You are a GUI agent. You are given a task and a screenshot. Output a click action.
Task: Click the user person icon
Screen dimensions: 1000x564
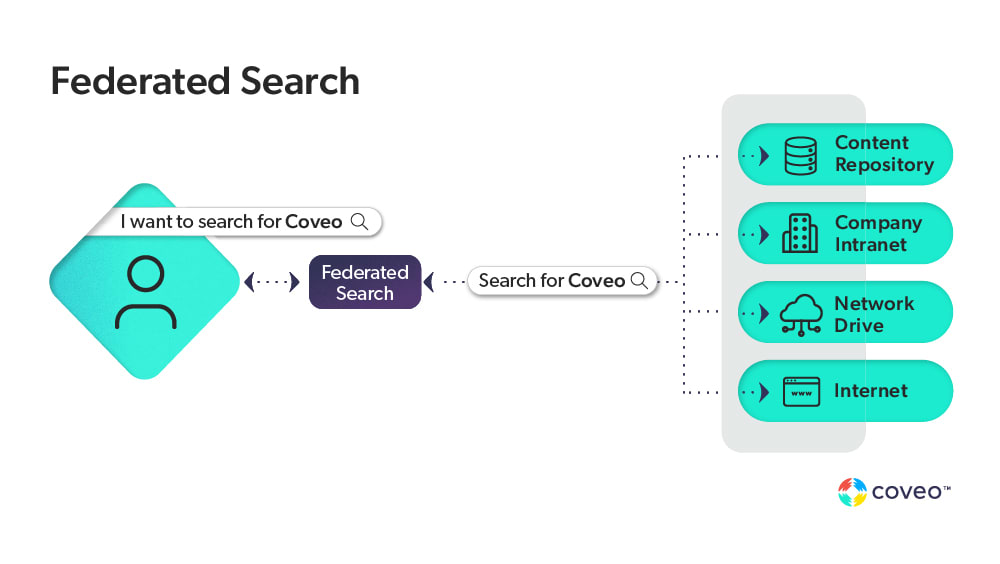146,292
